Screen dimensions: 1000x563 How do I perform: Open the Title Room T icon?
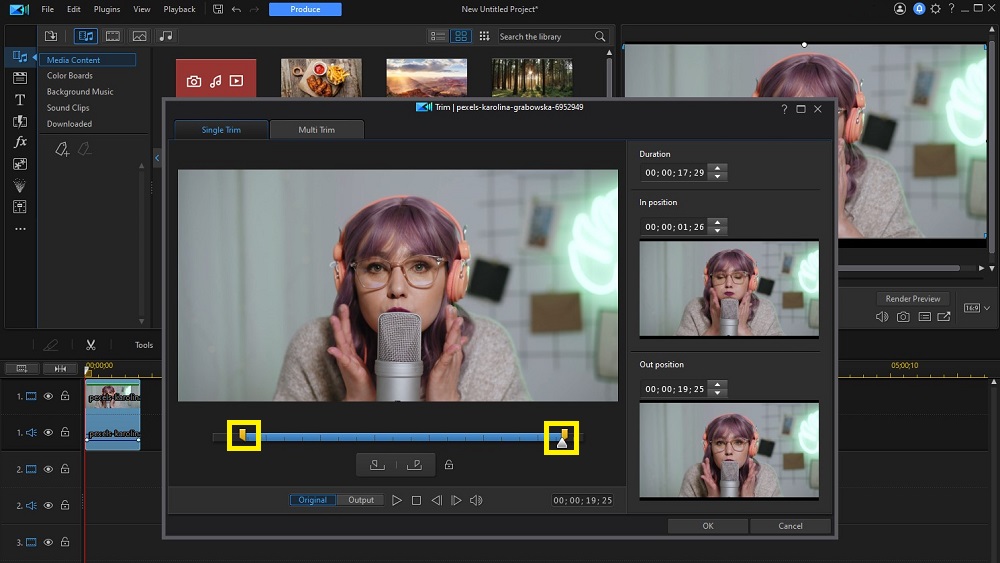click(20, 99)
